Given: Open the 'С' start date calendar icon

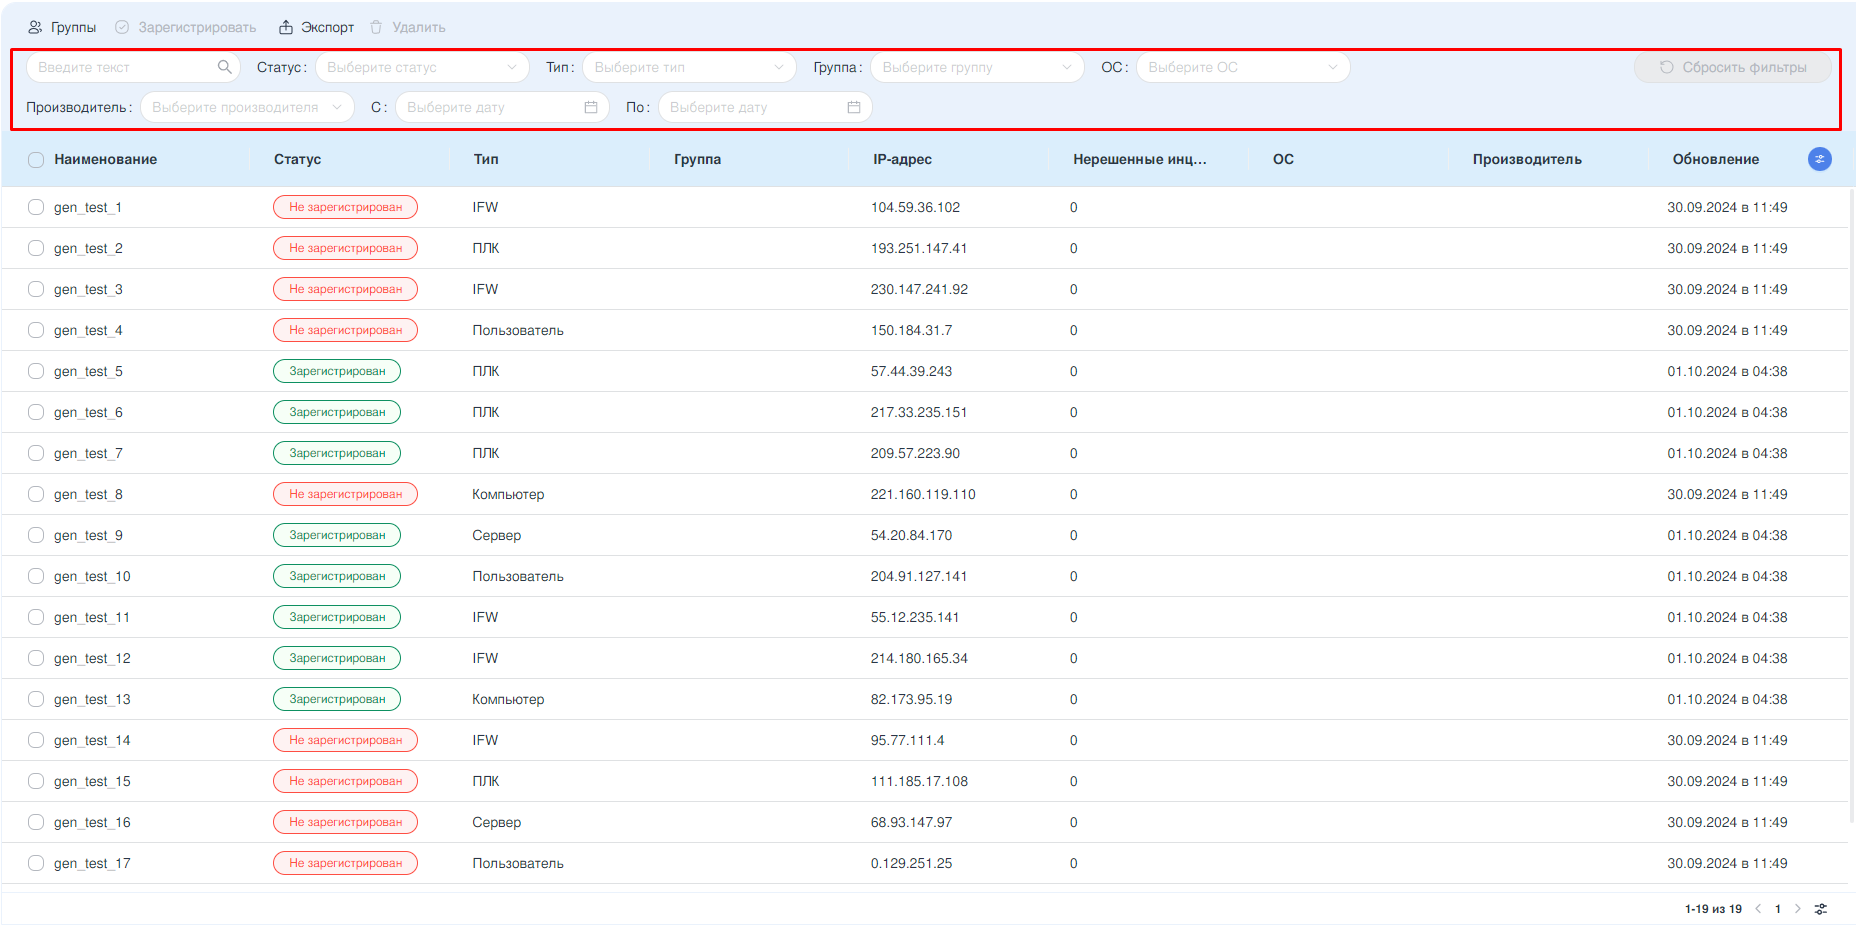Looking at the screenshot, I should [591, 107].
